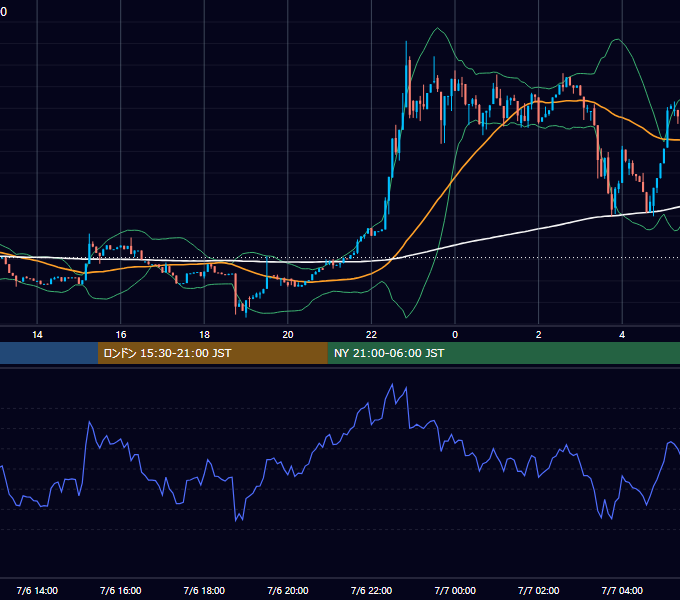Click the 7/6 16:00 time label

121,590
